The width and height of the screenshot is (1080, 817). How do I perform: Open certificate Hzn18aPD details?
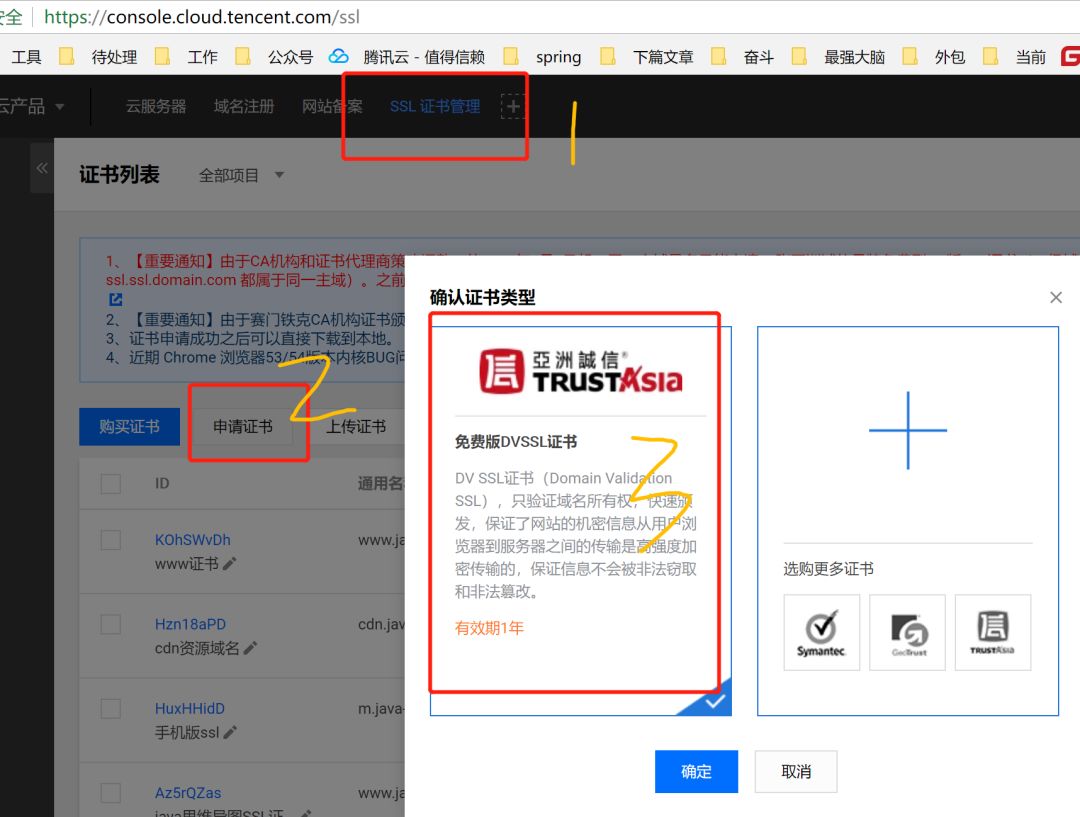click(190, 624)
